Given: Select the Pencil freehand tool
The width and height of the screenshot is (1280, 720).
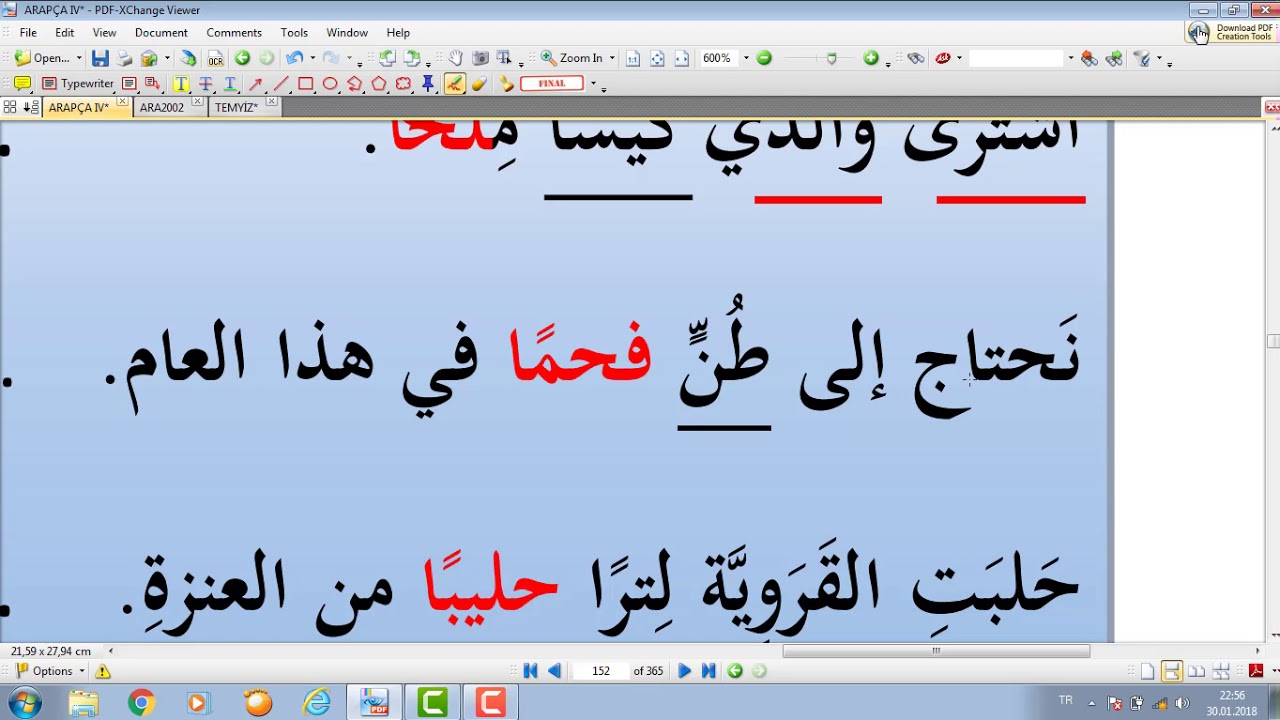Looking at the screenshot, I should tap(454, 84).
